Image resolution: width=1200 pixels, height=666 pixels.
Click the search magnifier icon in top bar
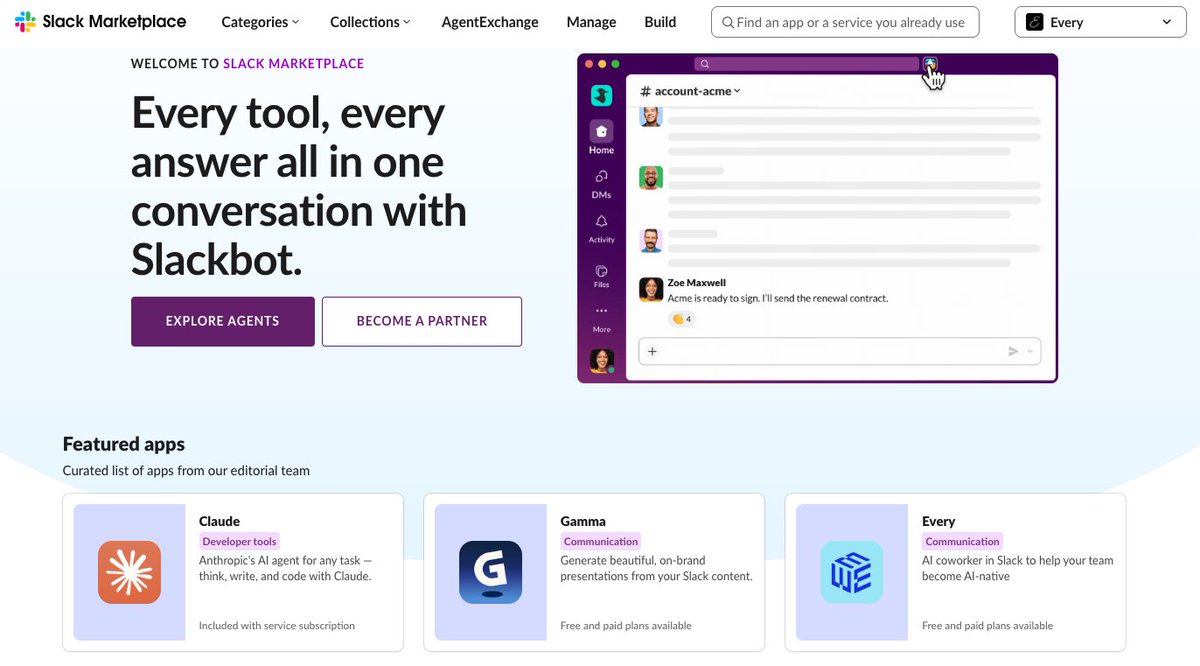click(x=728, y=22)
